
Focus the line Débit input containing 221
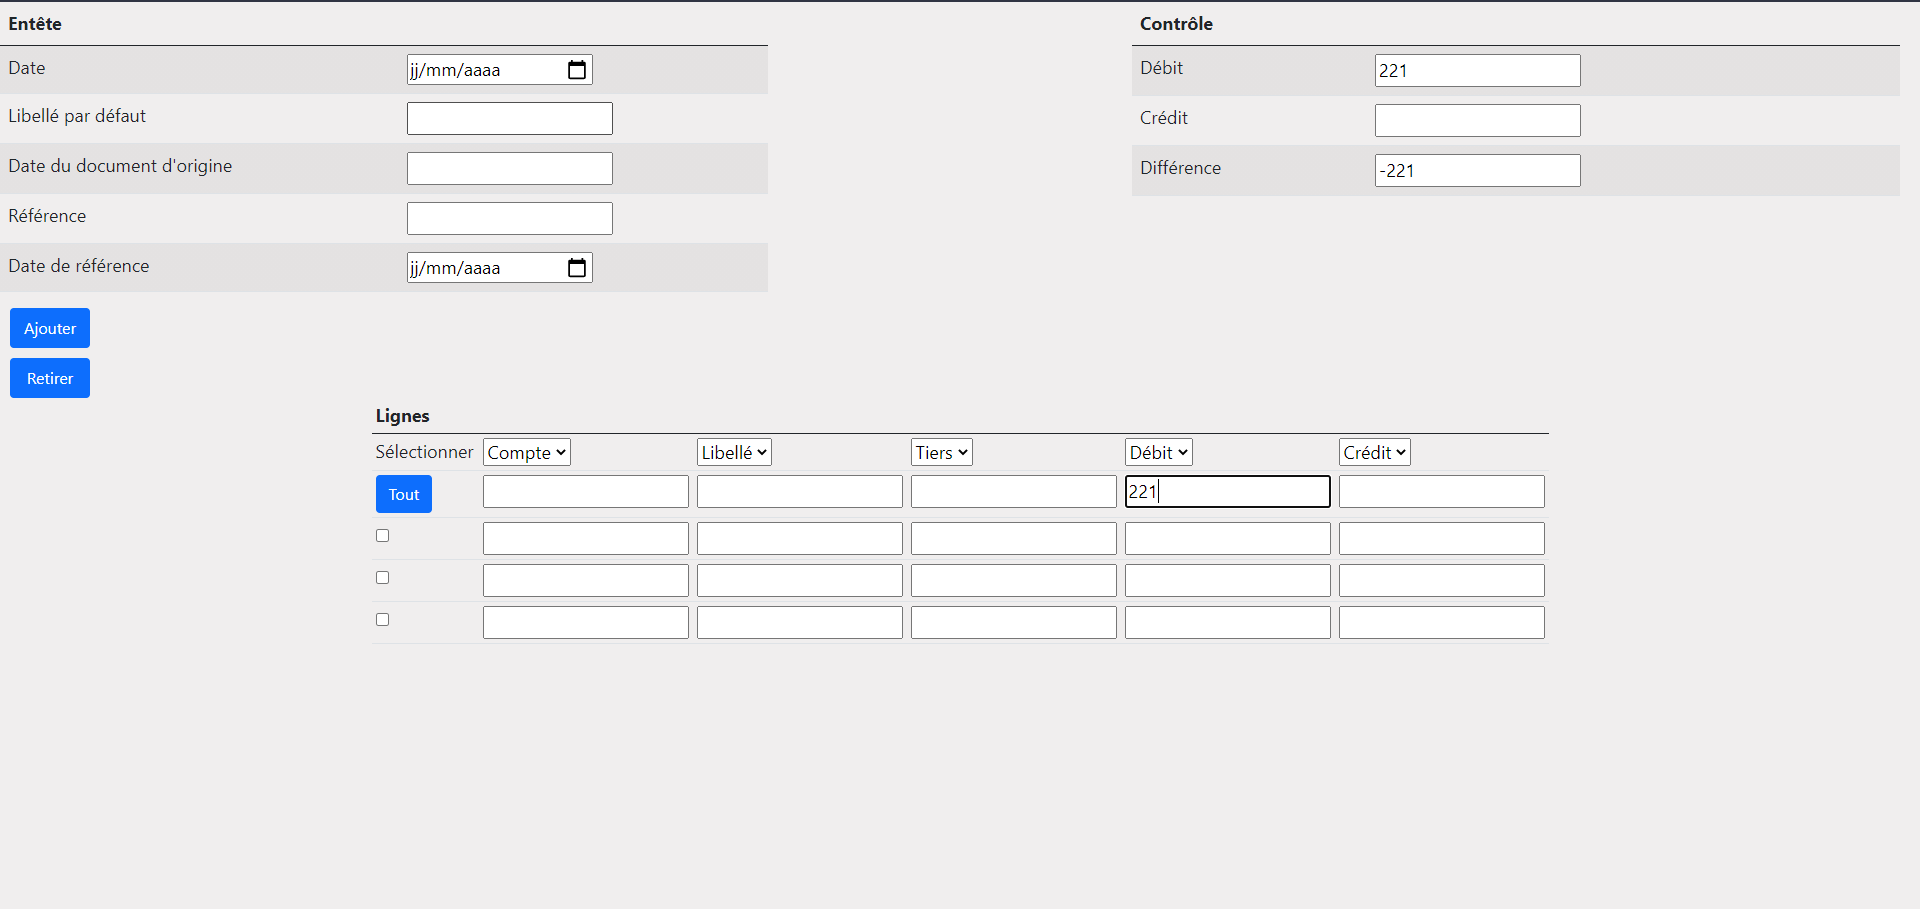1227,492
